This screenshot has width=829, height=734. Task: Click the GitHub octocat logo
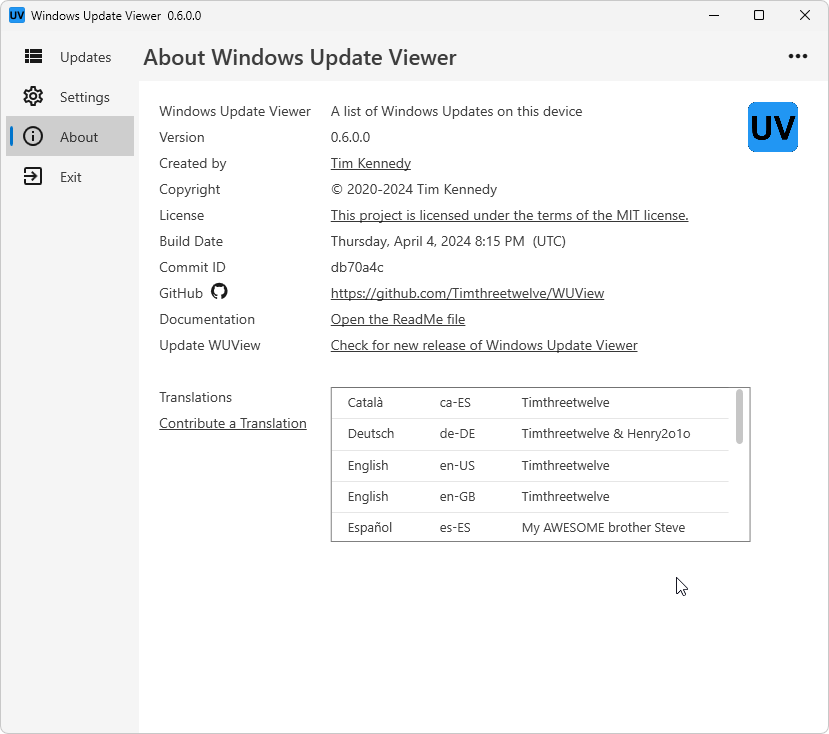coord(219,291)
